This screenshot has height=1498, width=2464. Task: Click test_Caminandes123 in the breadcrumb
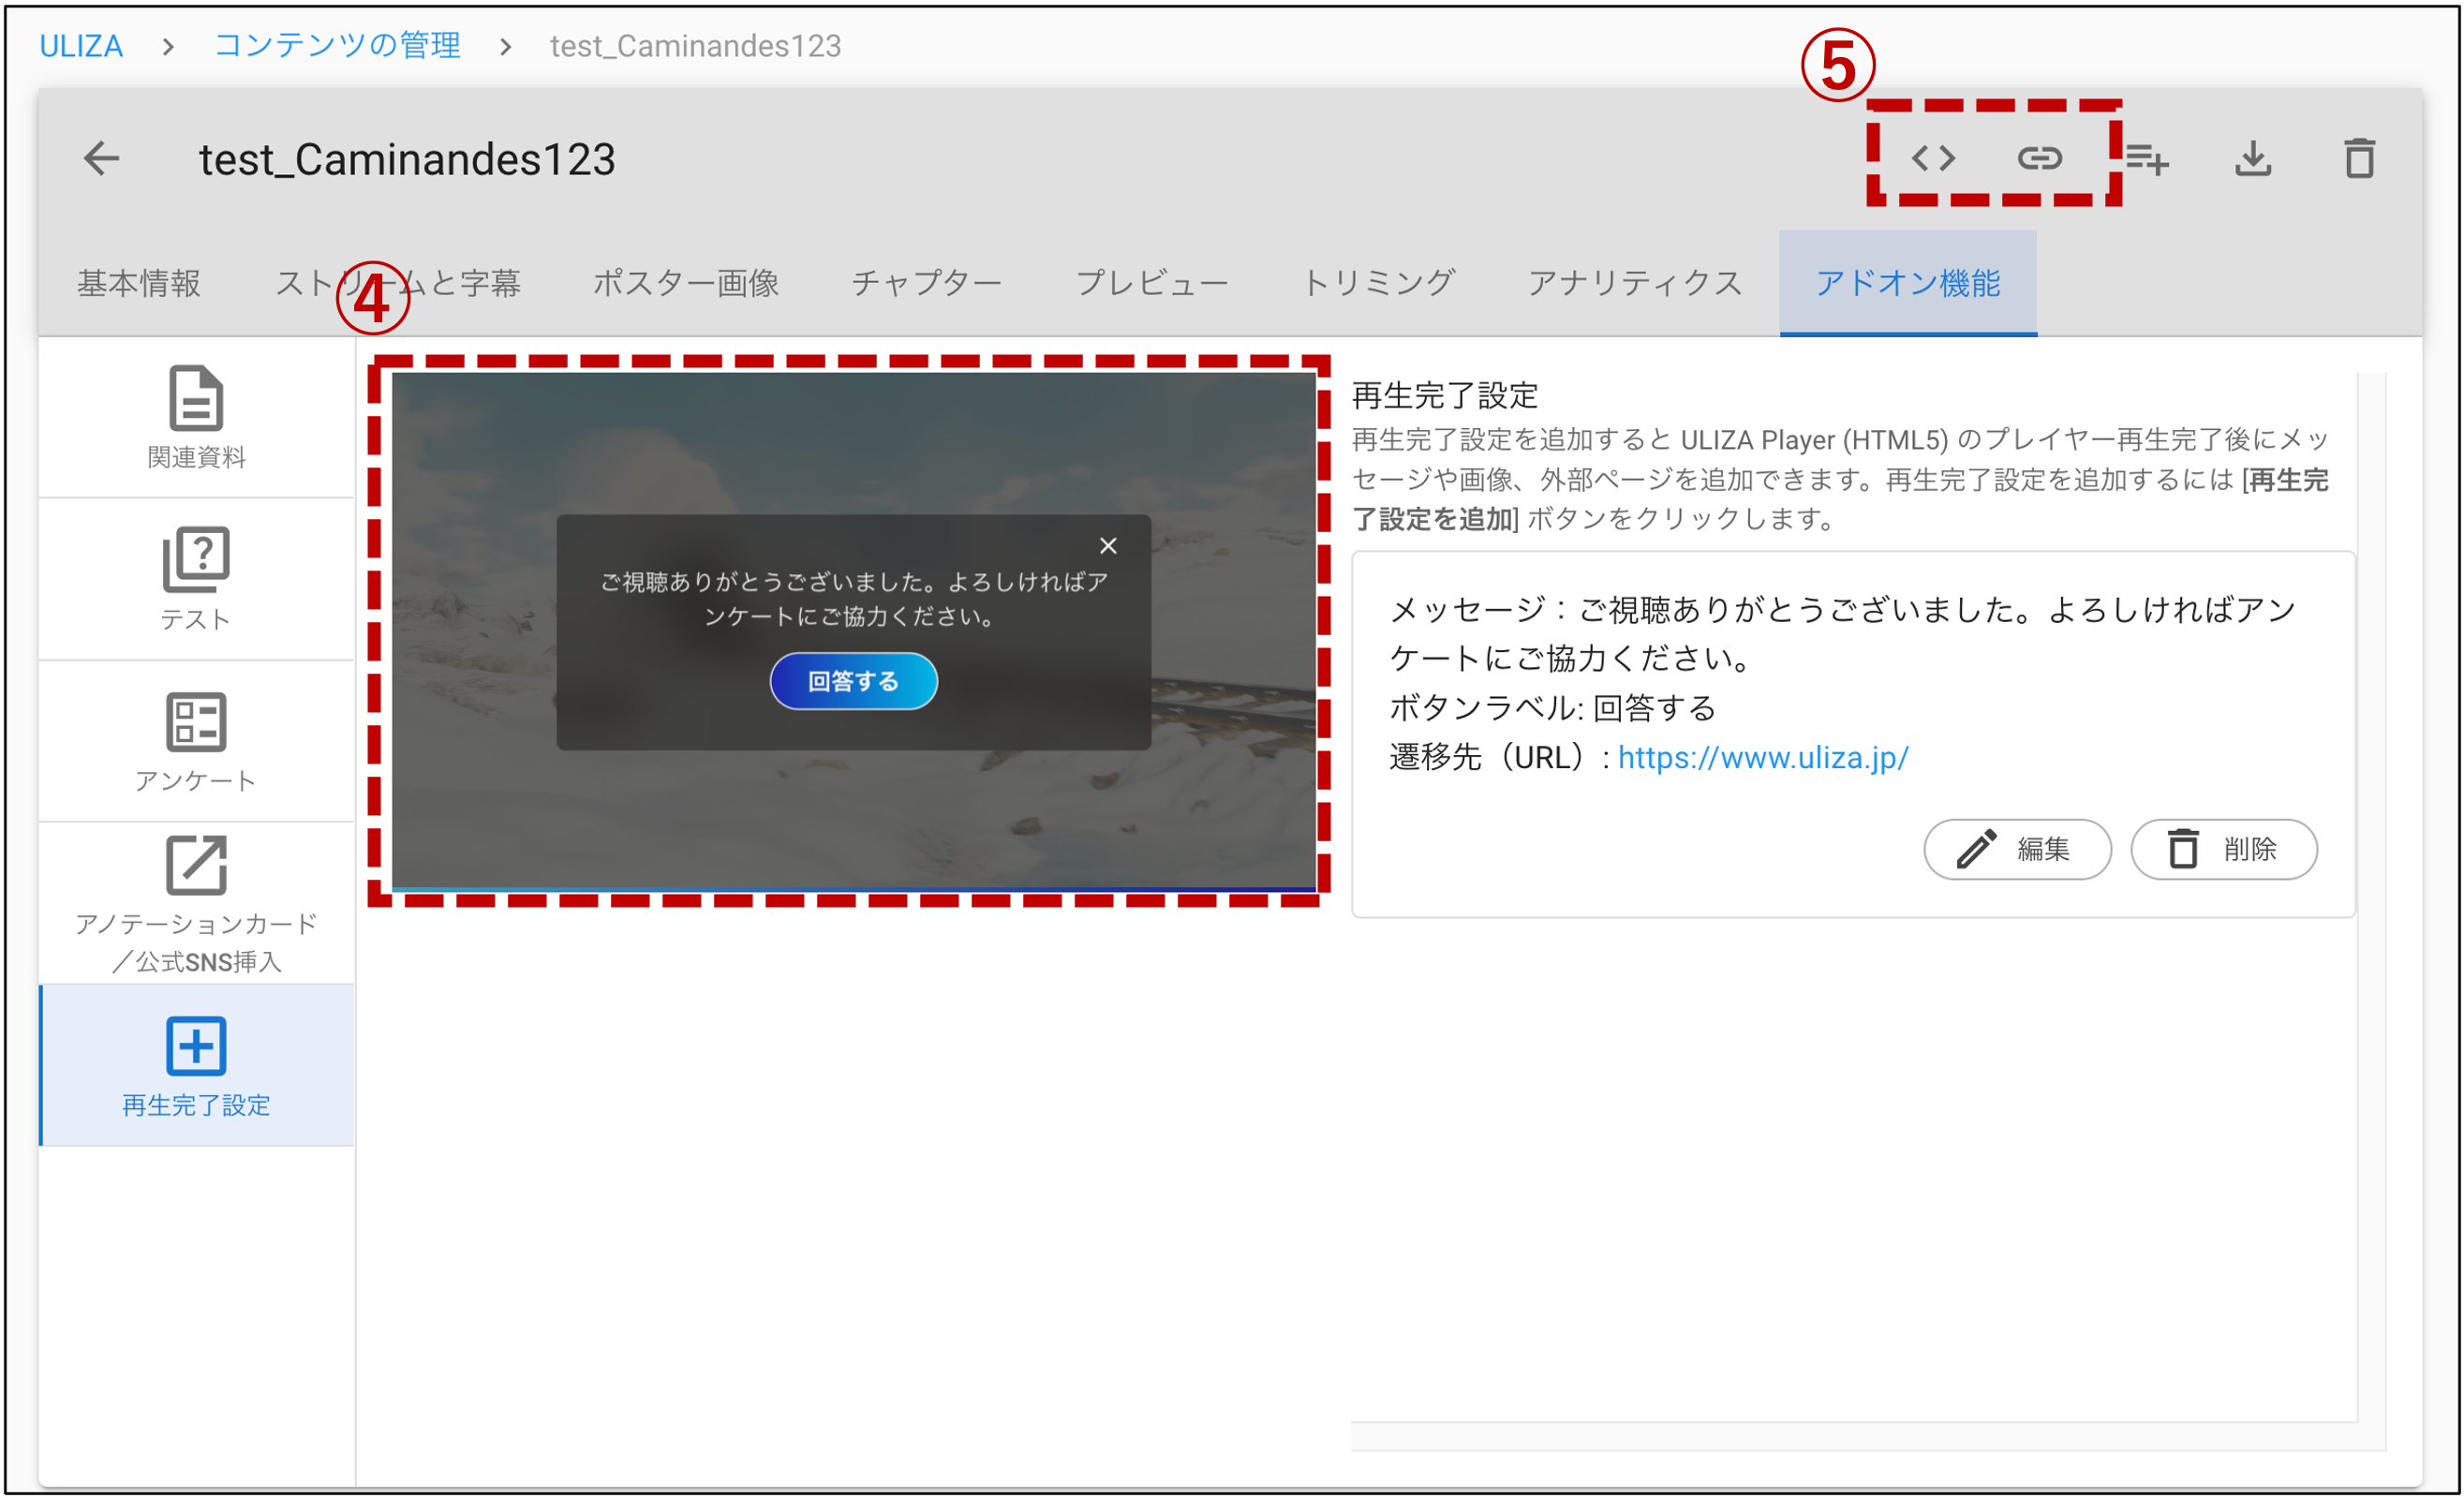(x=695, y=46)
